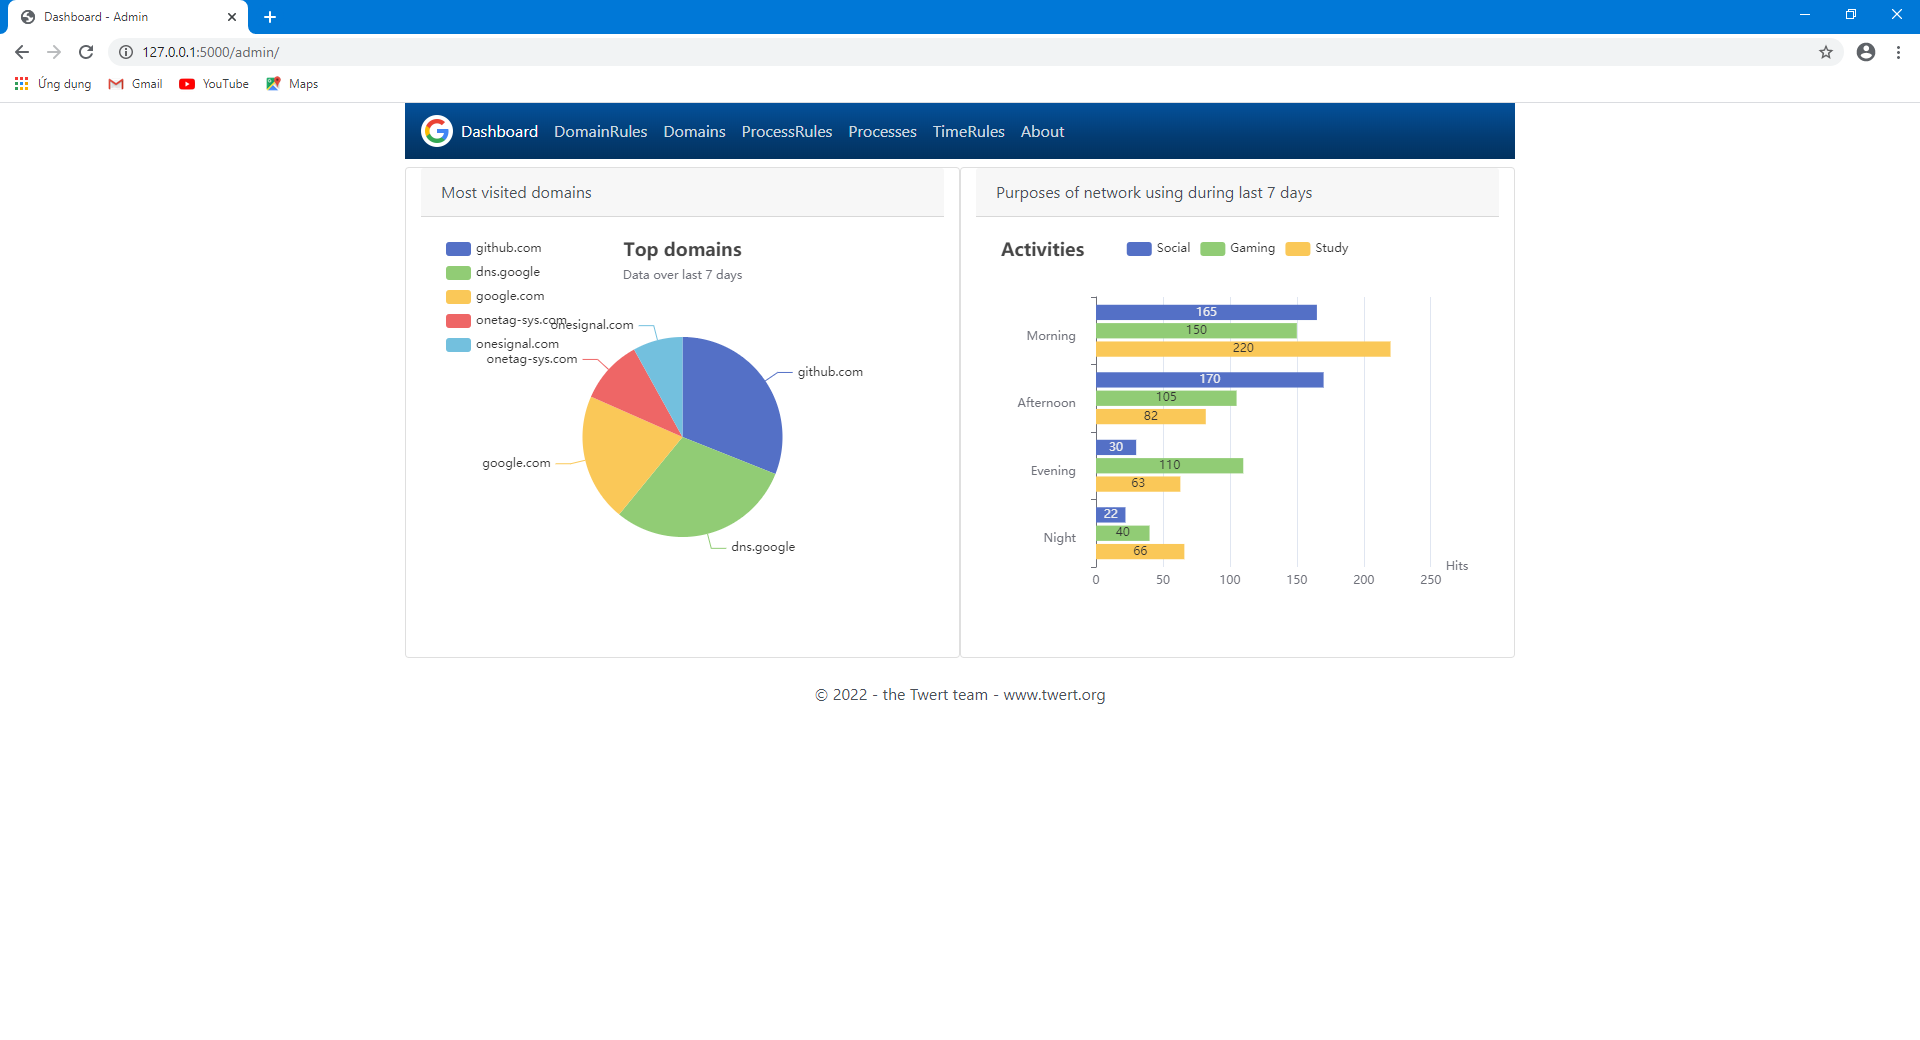The height and width of the screenshot is (1040, 1920).
Task: Go to the Domains page
Action: point(694,131)
